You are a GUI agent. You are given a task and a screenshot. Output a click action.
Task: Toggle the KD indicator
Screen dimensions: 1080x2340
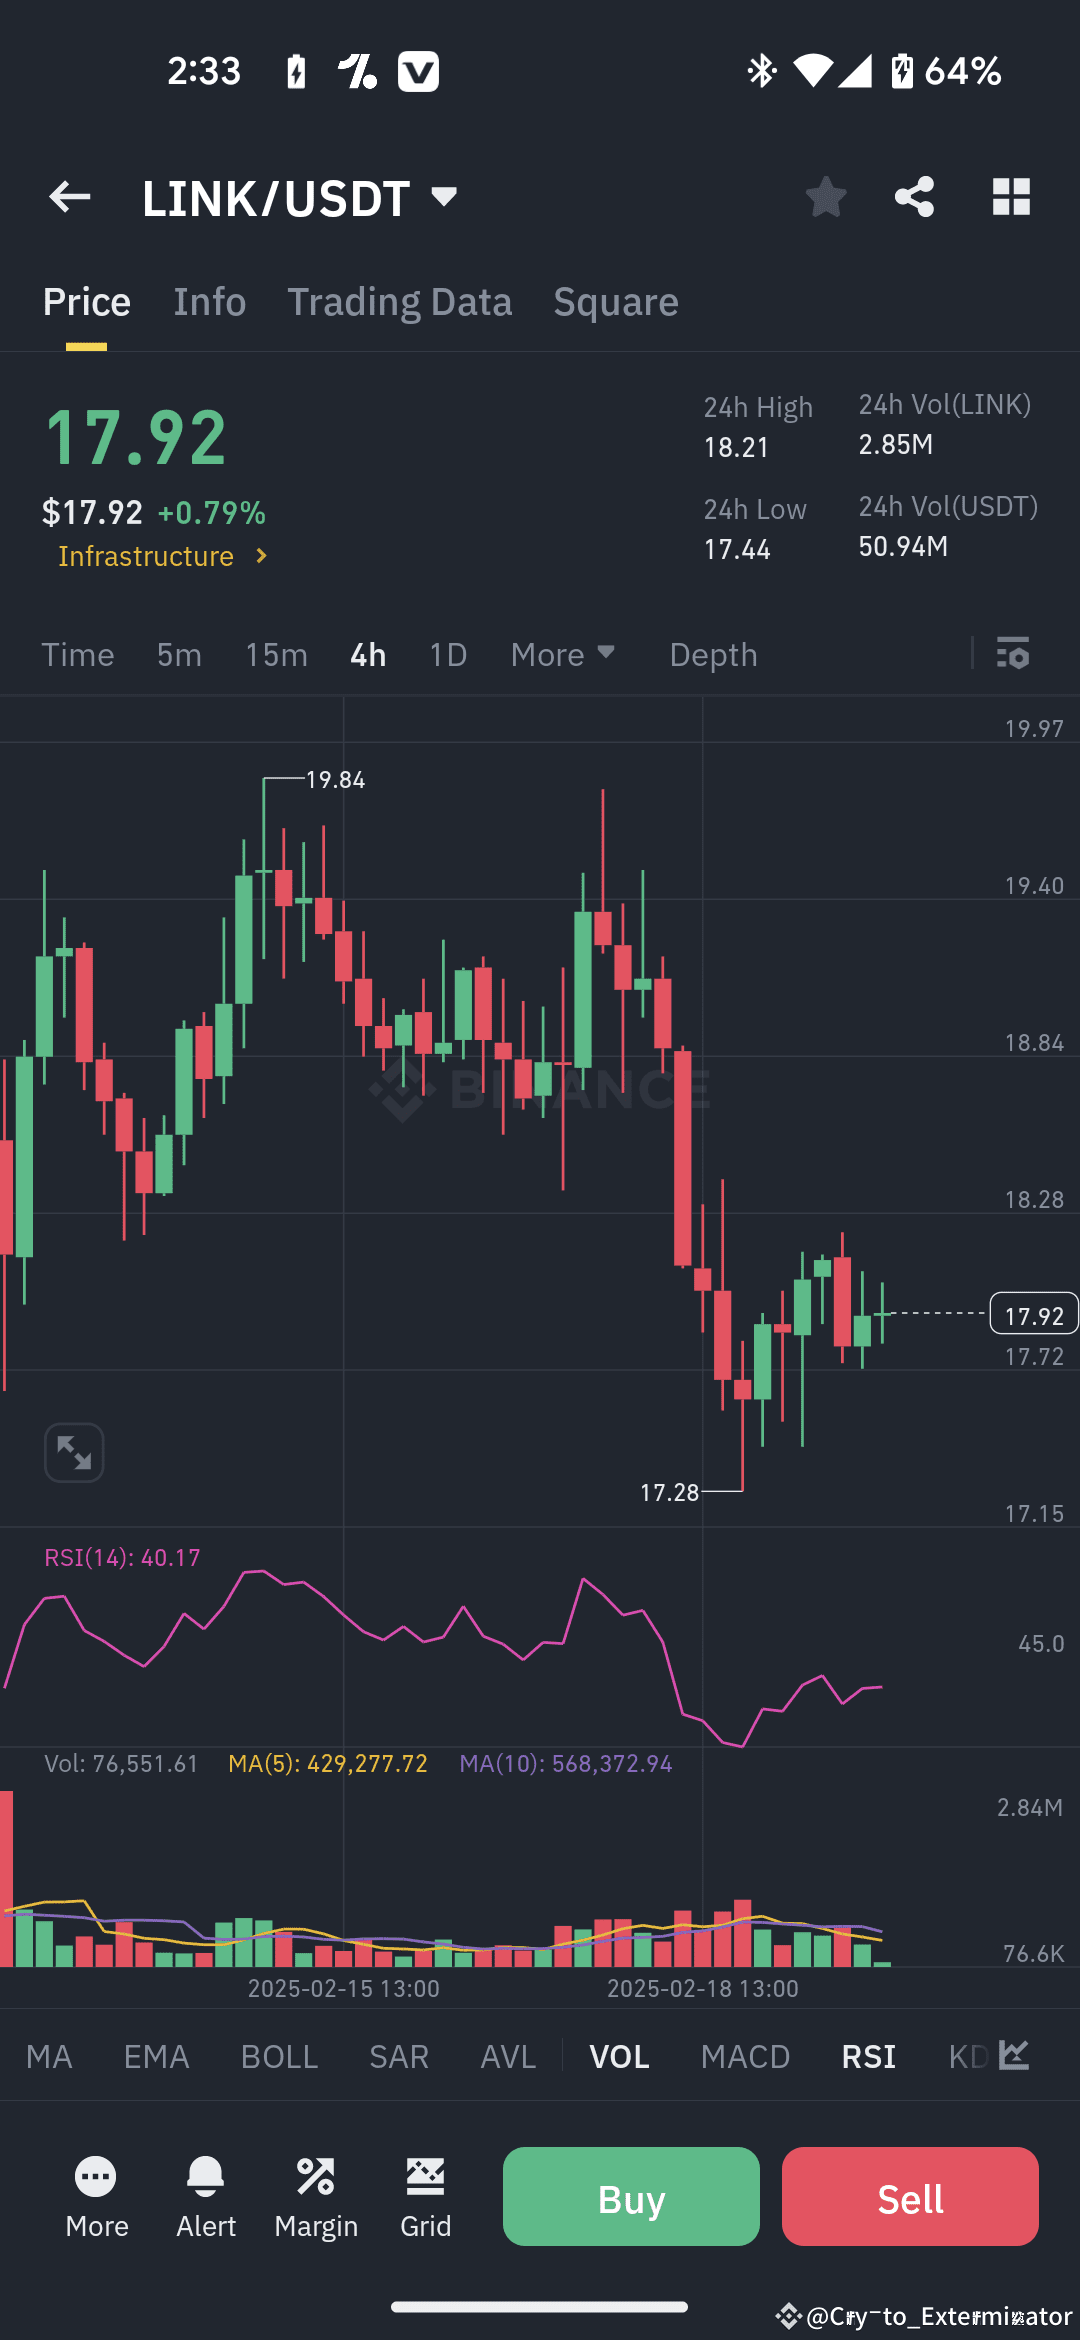coord(967,2056)
